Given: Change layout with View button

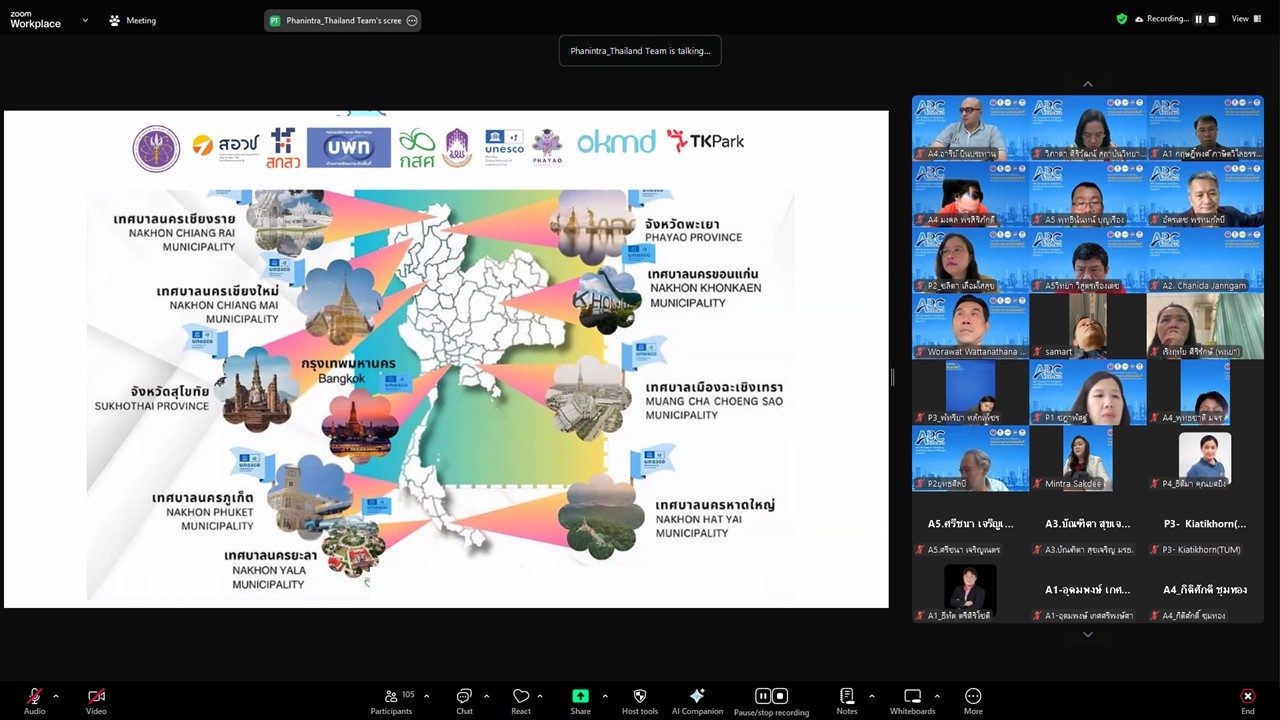Looking at the screenshot, I should [x=1246, y=19].
